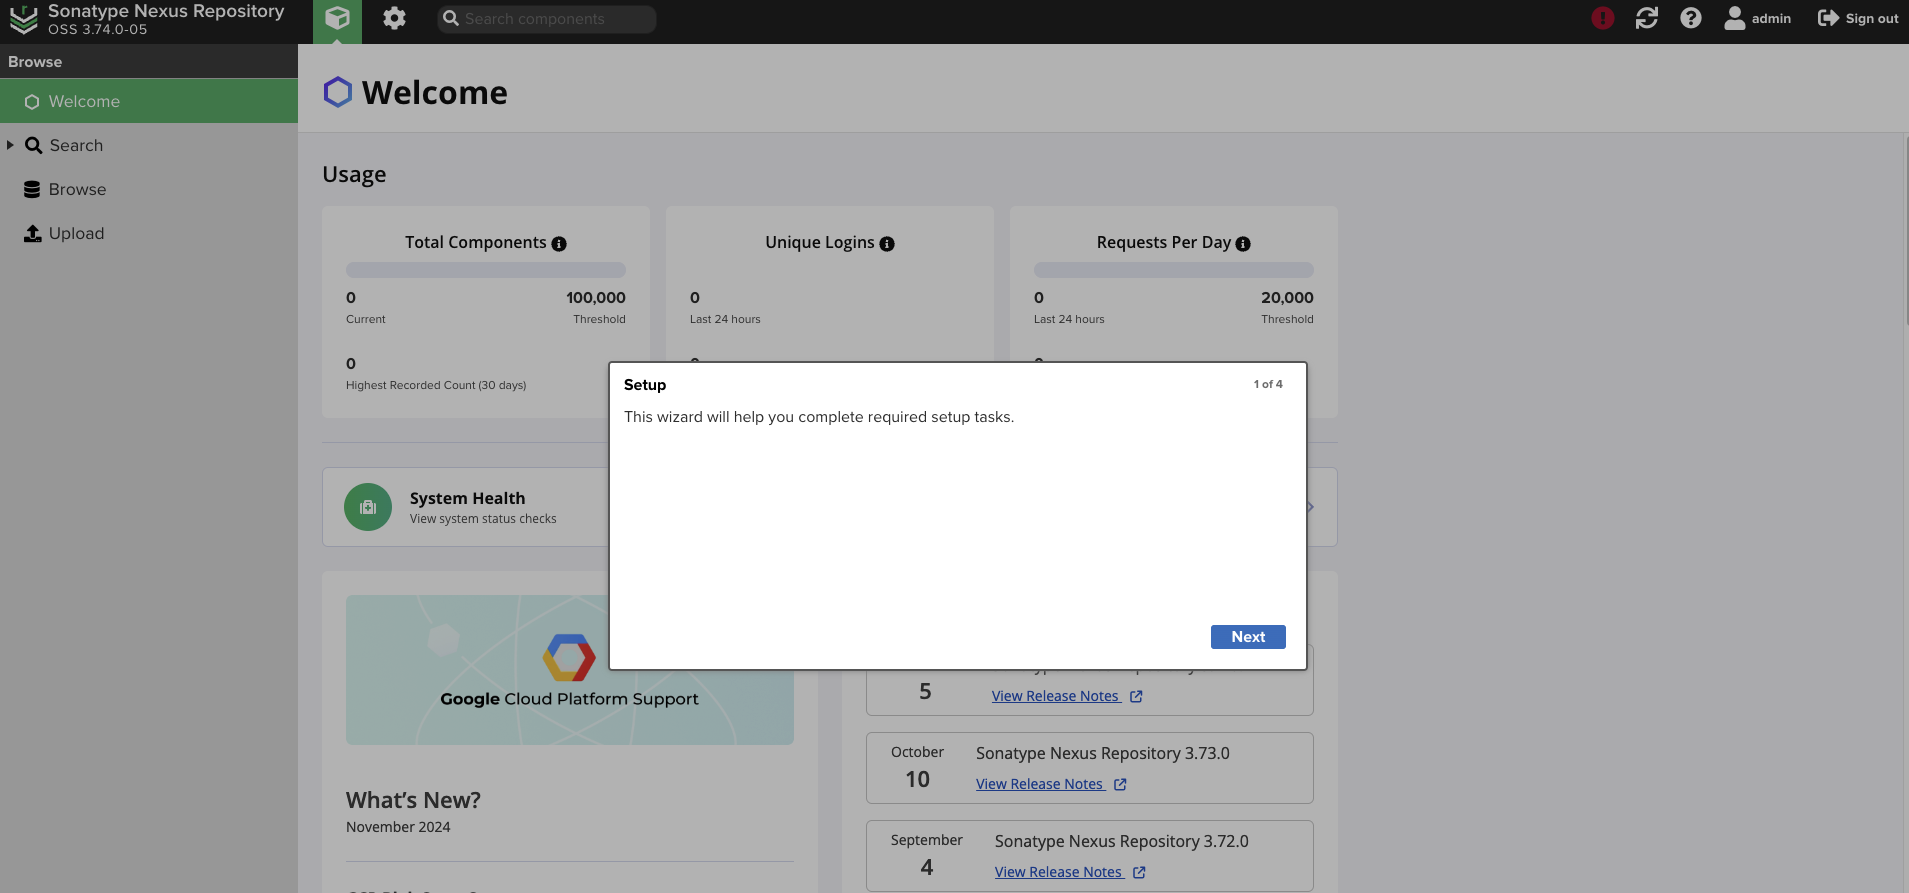Open the Administration gear icon
This screenshot has width=1909, height=893.
(394, 19)
